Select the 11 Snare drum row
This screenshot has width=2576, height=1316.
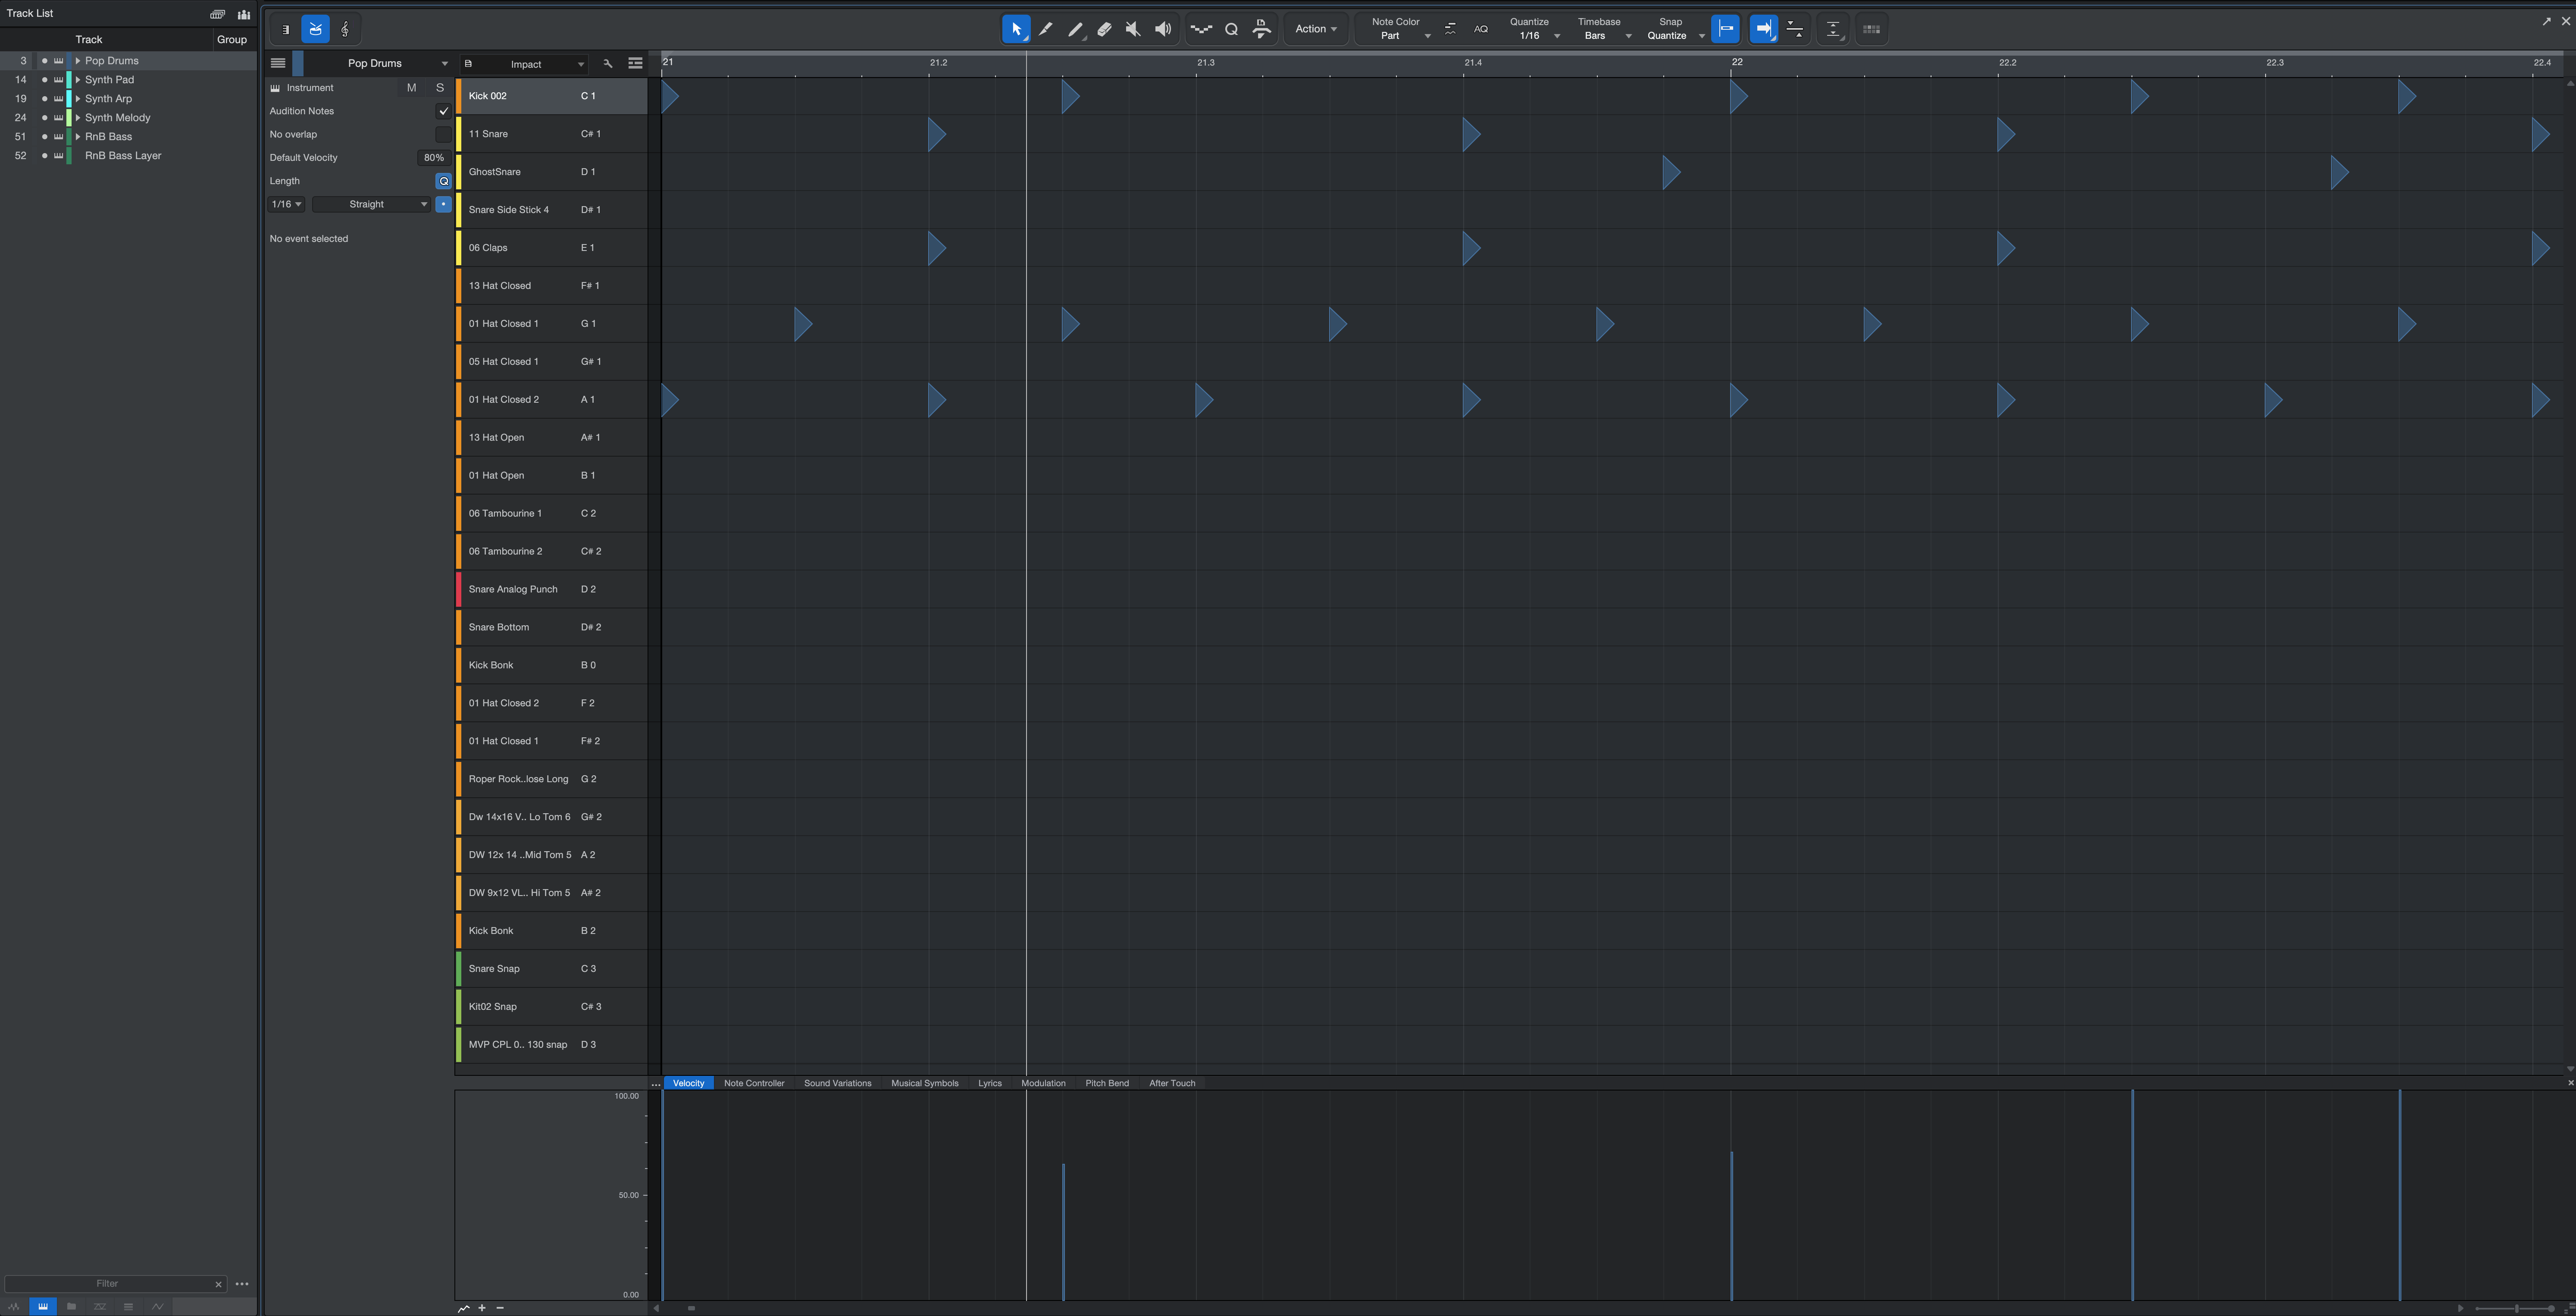coord(552,134)
